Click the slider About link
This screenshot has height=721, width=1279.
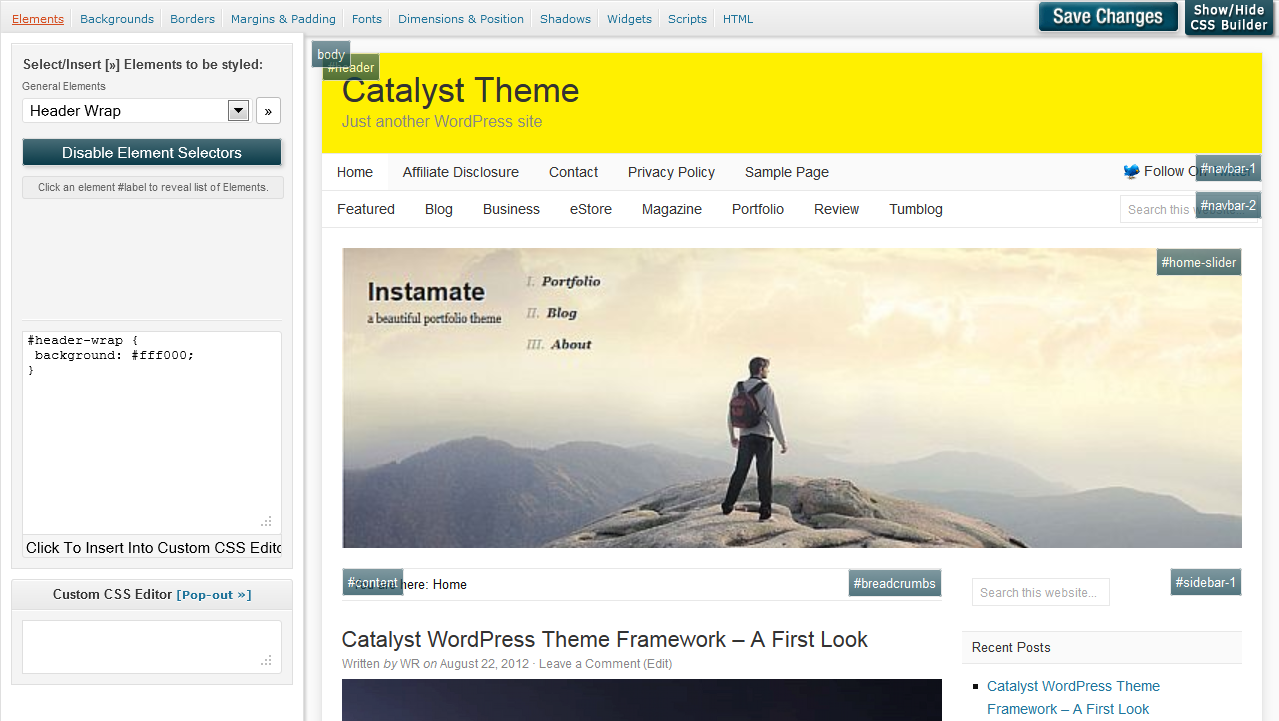pyautogui.click(x=571, y=344)
